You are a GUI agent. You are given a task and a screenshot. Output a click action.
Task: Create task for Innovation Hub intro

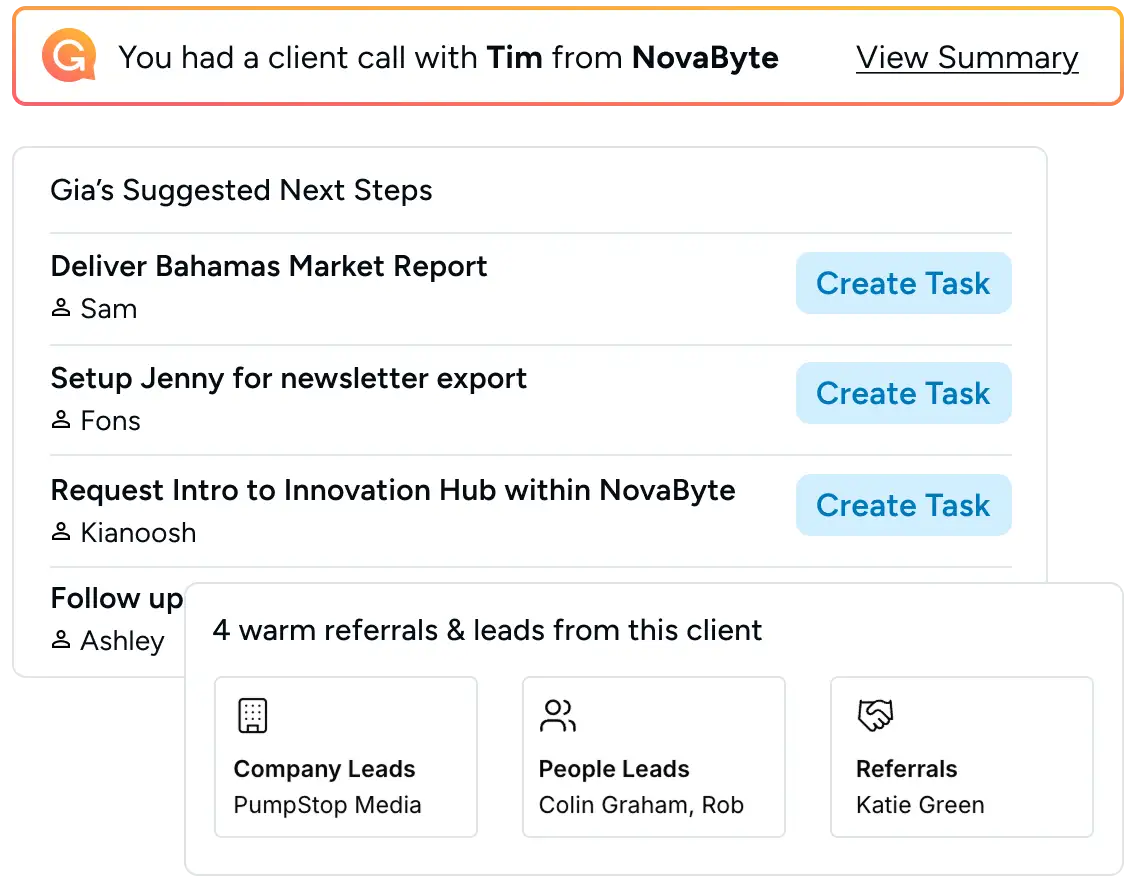(903, 505)
